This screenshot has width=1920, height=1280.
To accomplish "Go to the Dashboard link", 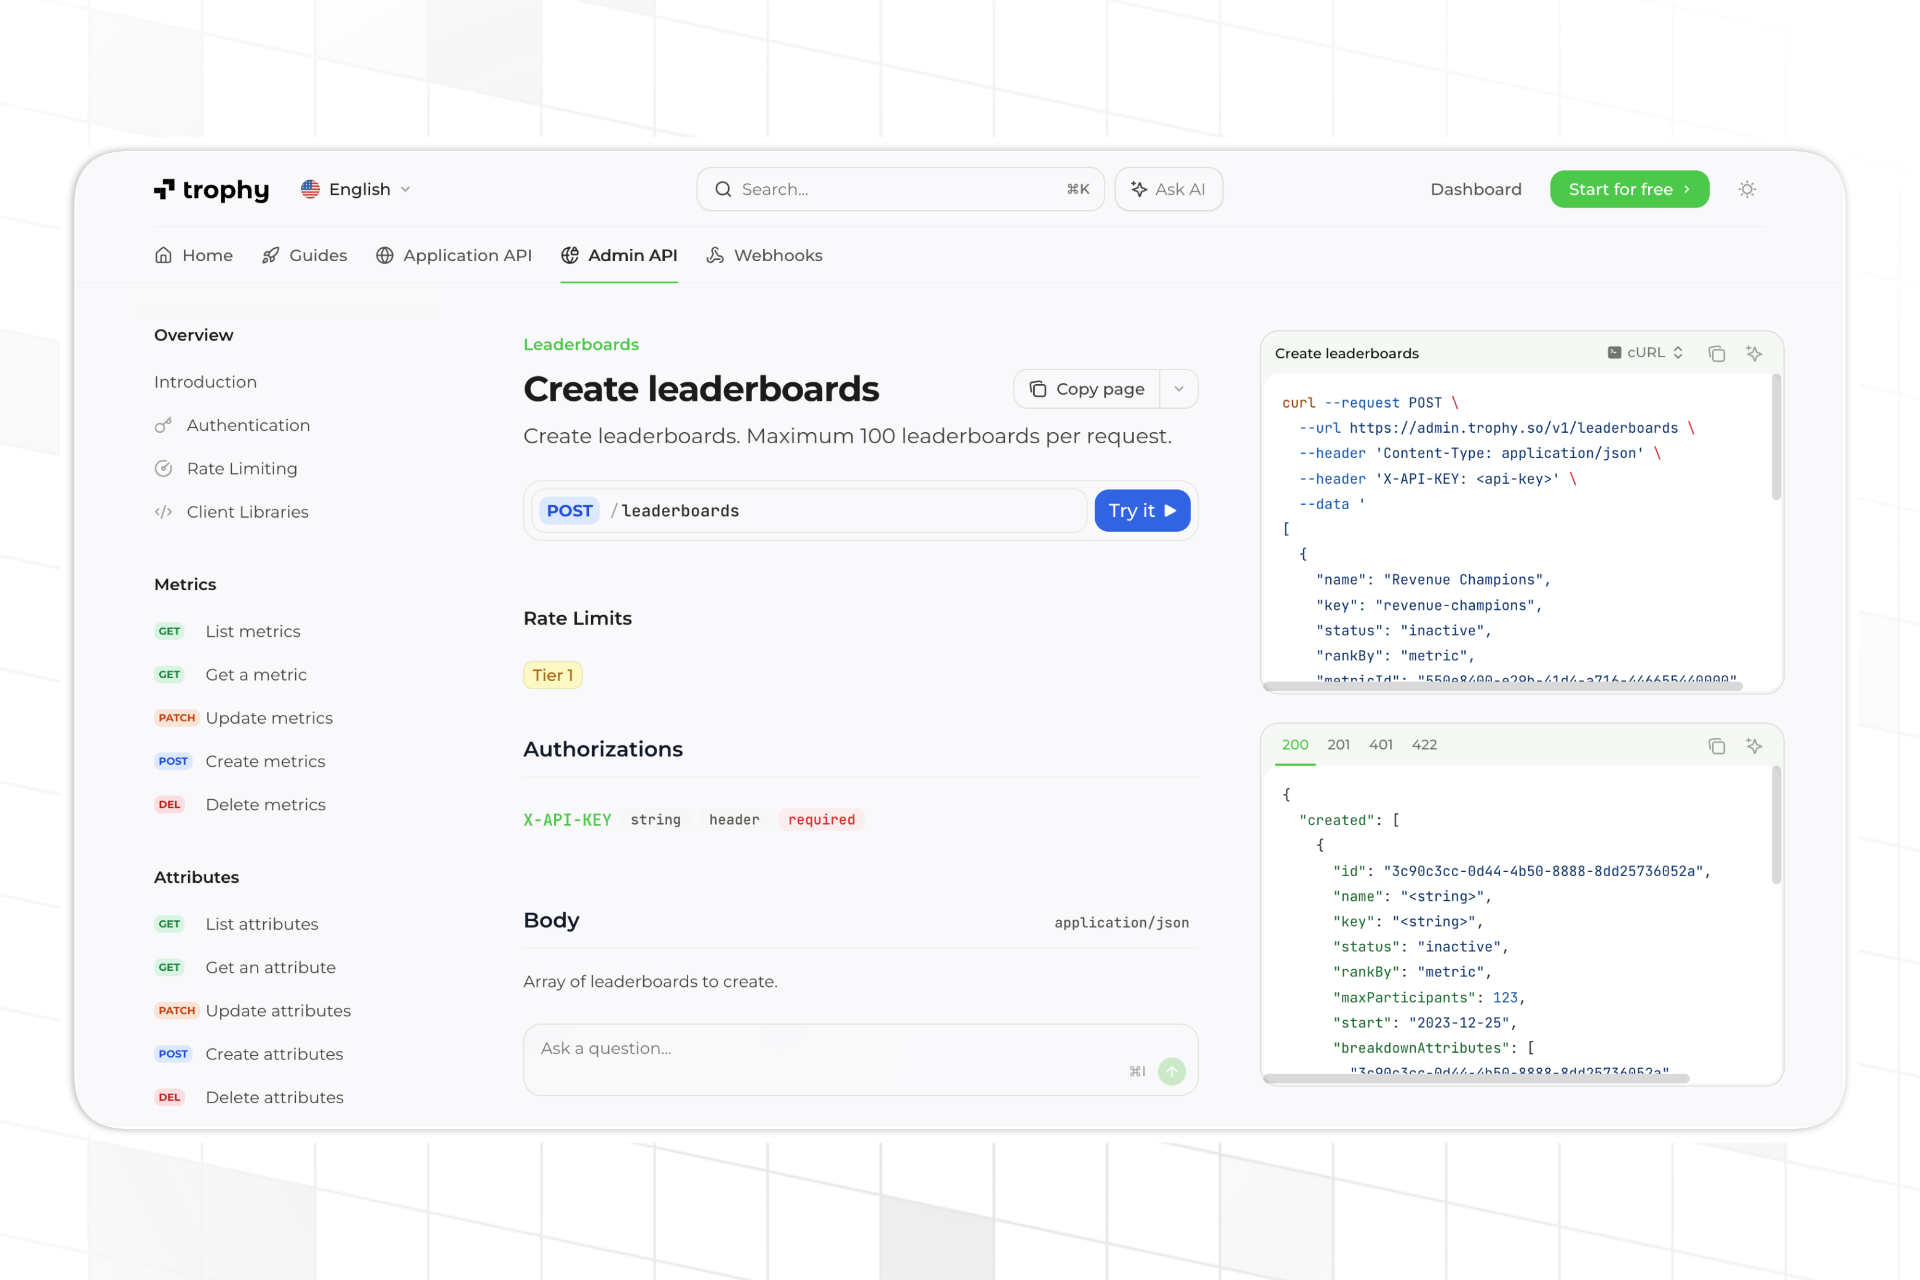I will pos(1475,189).
